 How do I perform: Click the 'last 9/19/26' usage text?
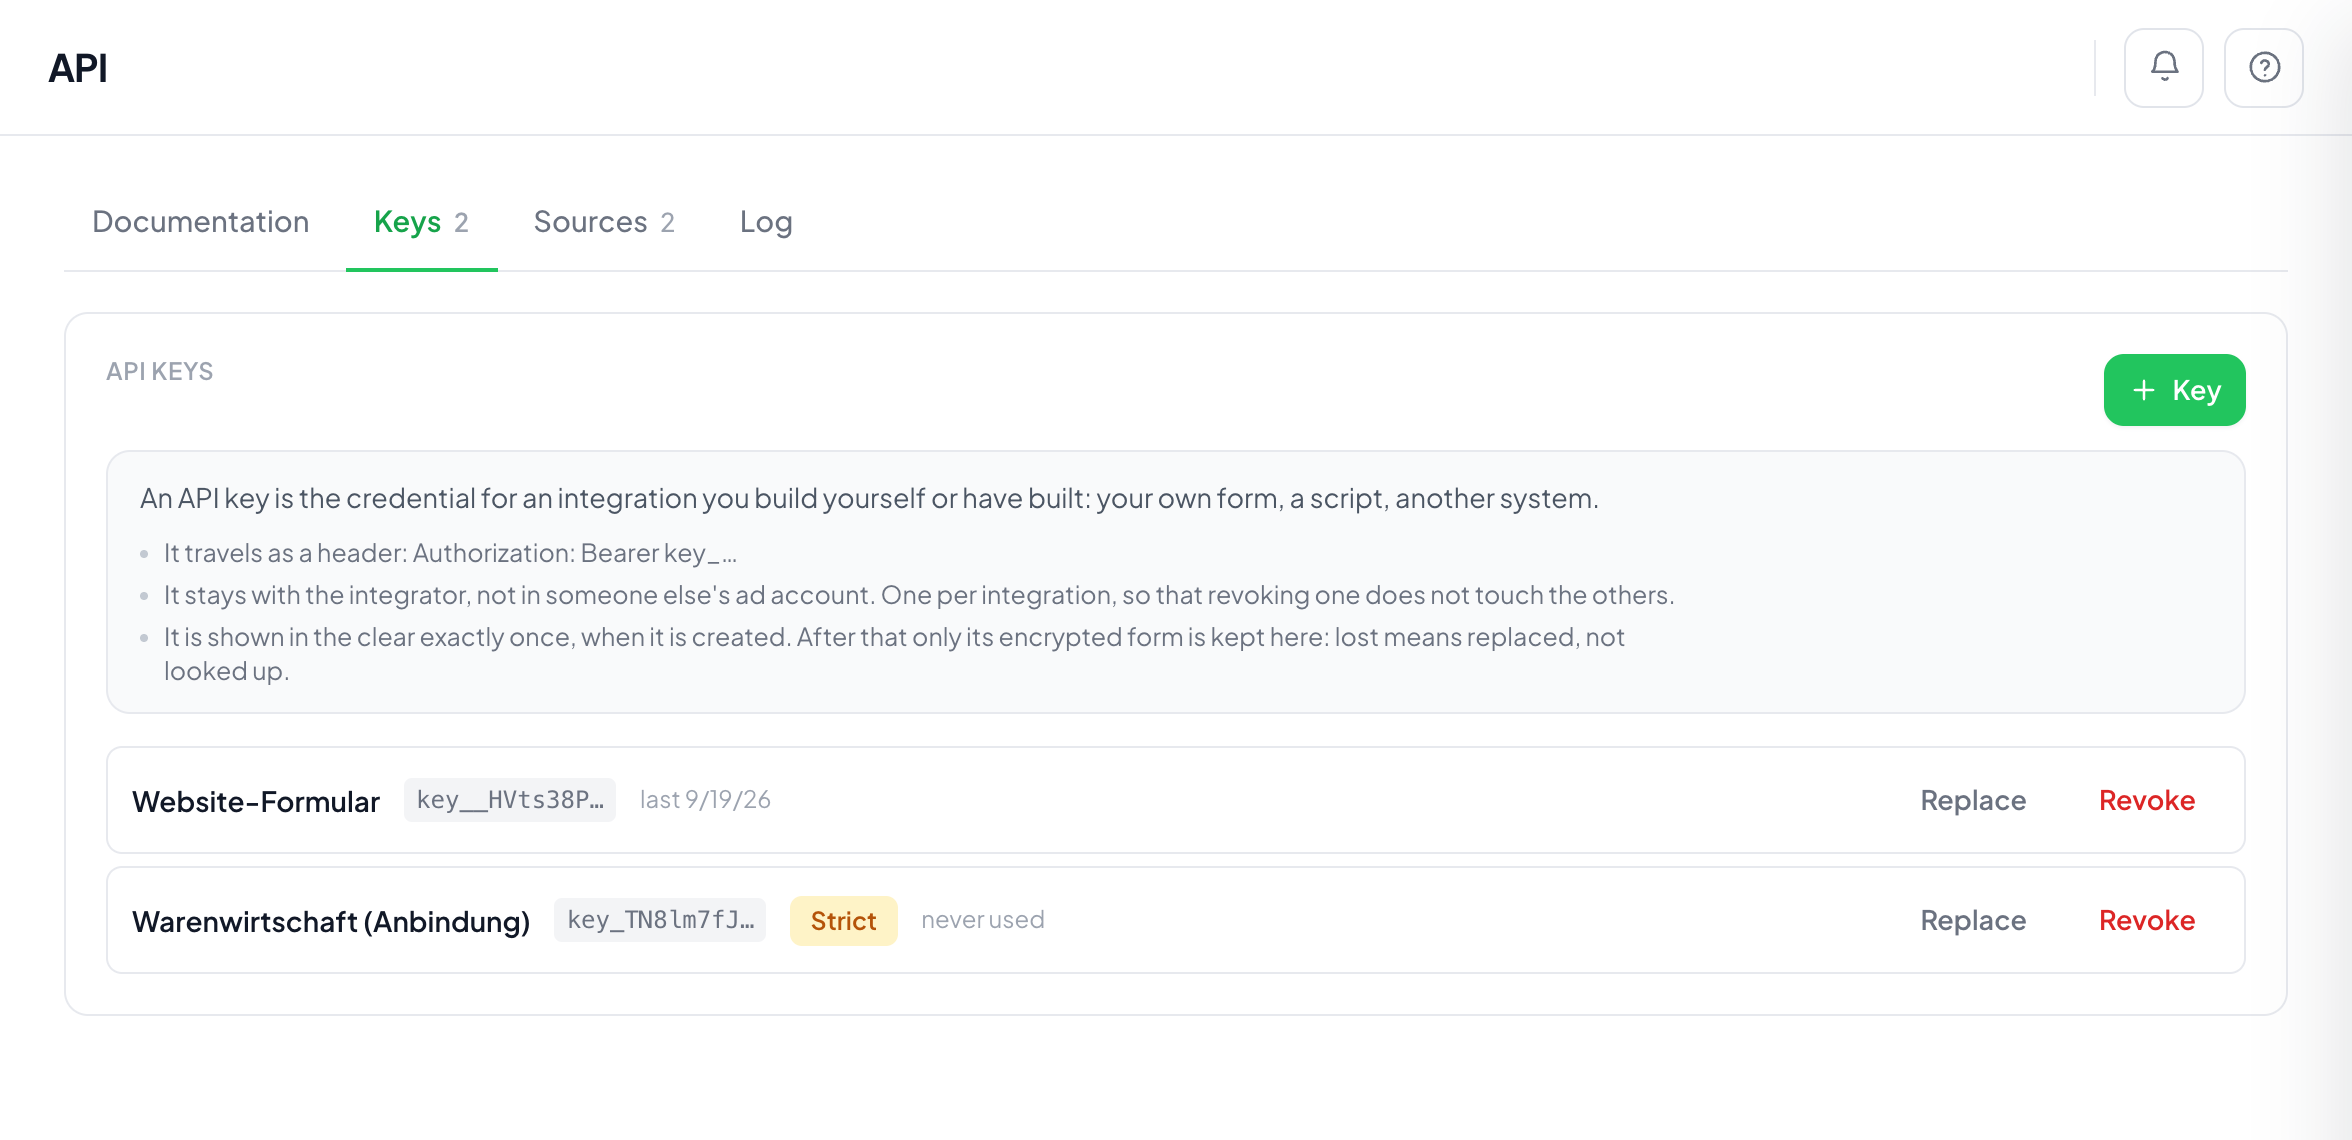(x=705, y=800)
